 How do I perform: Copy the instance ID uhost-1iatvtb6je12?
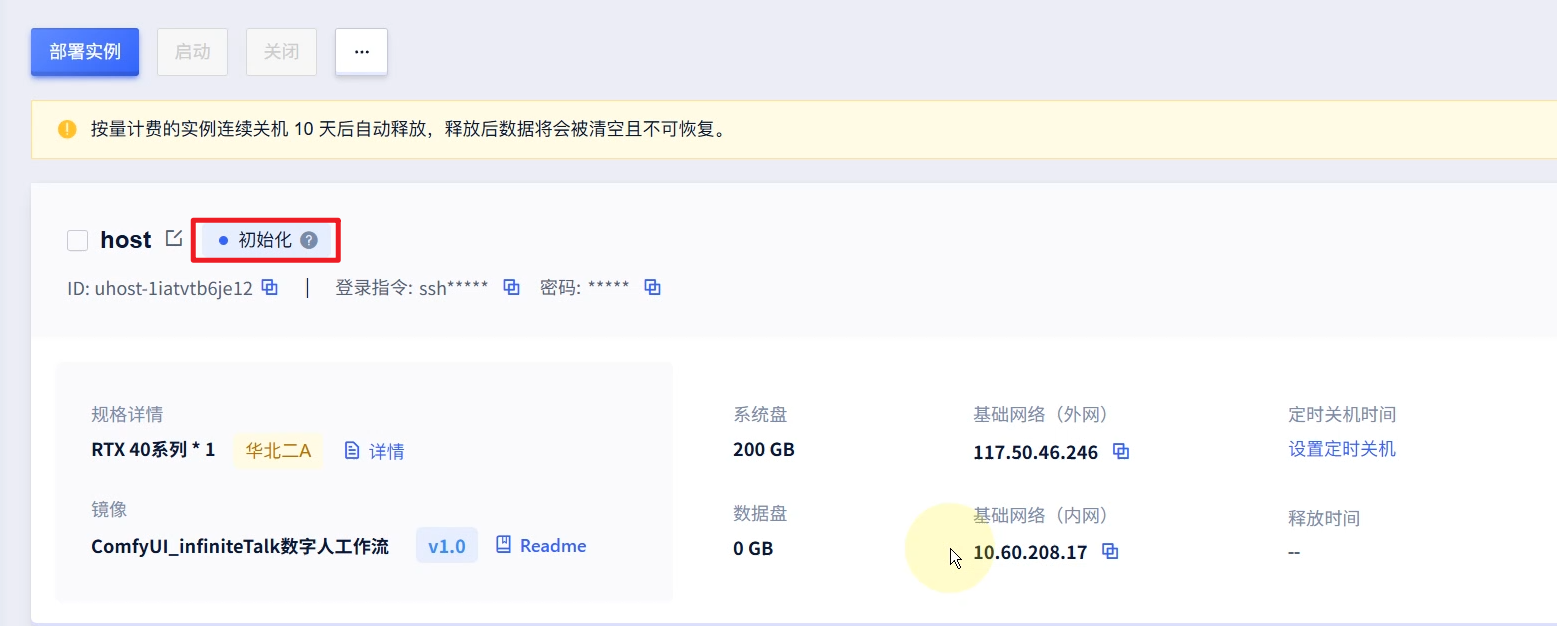click(x=269, y=287)
